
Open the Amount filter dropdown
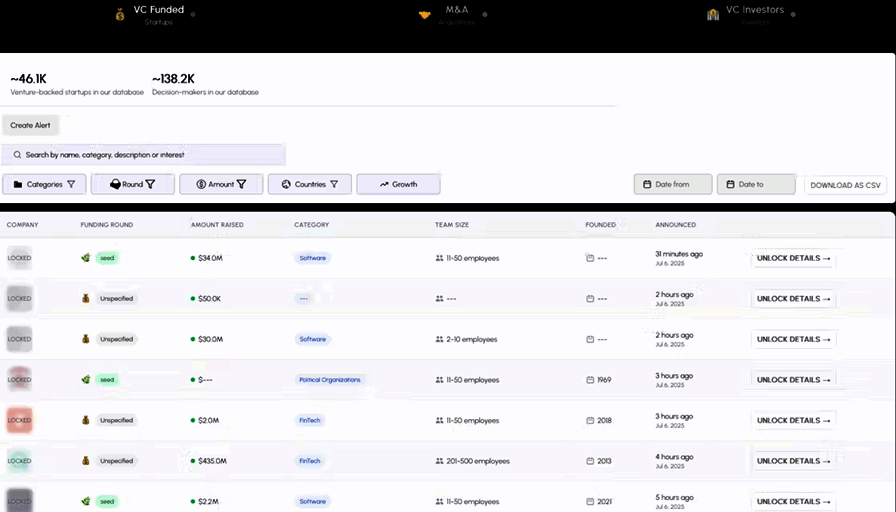coord(221,185)
